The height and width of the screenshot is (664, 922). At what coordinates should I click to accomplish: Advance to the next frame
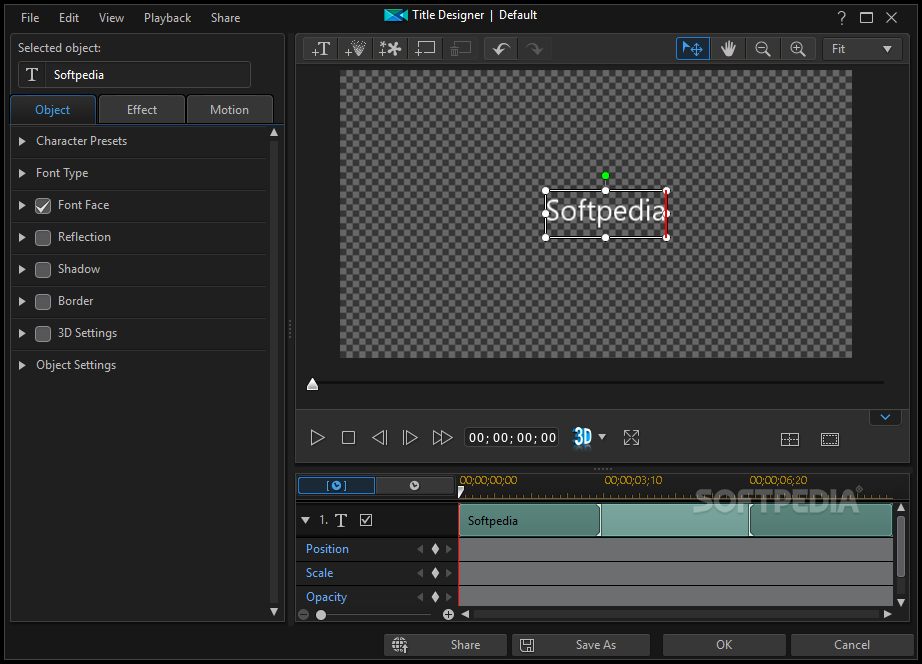[x=410, y=438]
